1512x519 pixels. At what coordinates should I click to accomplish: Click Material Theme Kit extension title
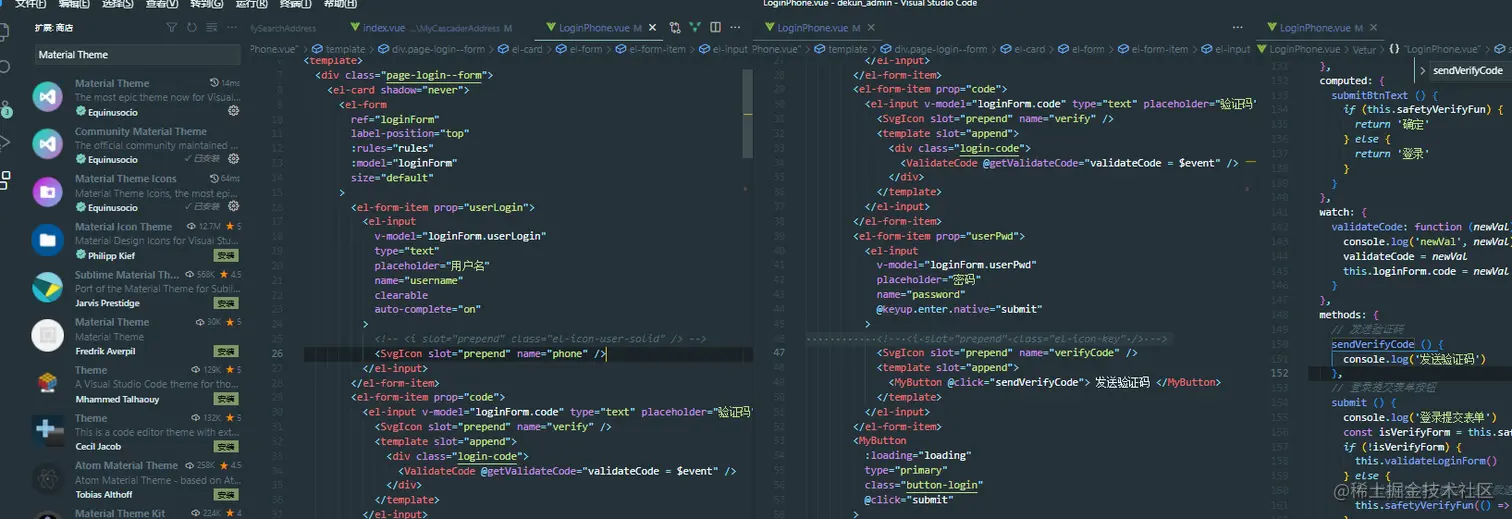click(x=120, y=513)
